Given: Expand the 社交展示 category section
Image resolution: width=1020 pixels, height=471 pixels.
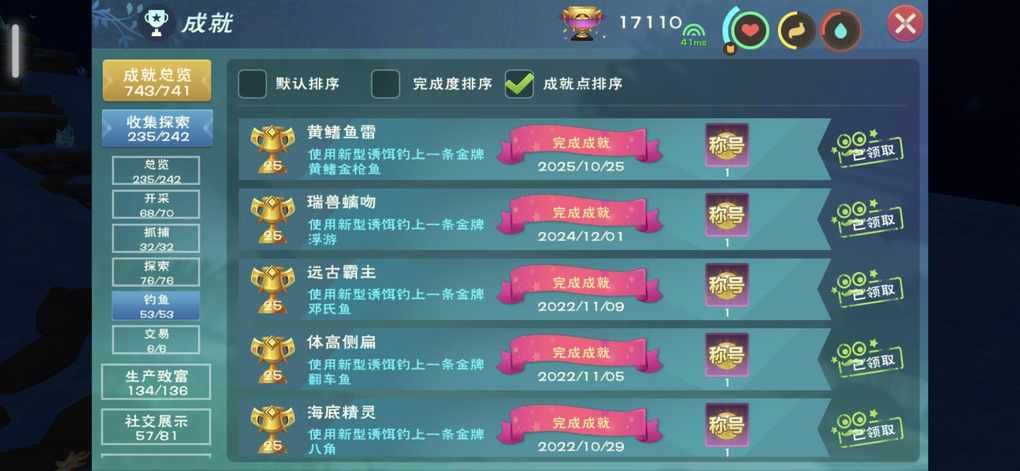Looking at the screenshot, I should [156, 427].
